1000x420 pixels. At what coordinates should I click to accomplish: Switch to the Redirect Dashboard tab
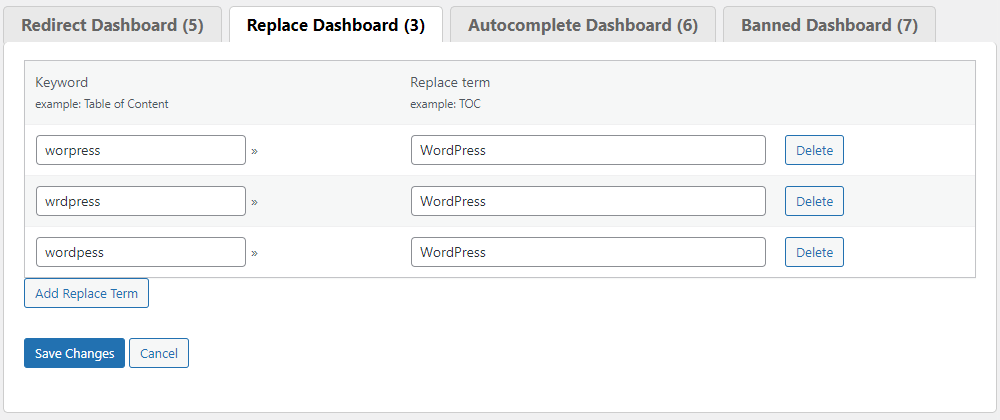coord(112,25)
